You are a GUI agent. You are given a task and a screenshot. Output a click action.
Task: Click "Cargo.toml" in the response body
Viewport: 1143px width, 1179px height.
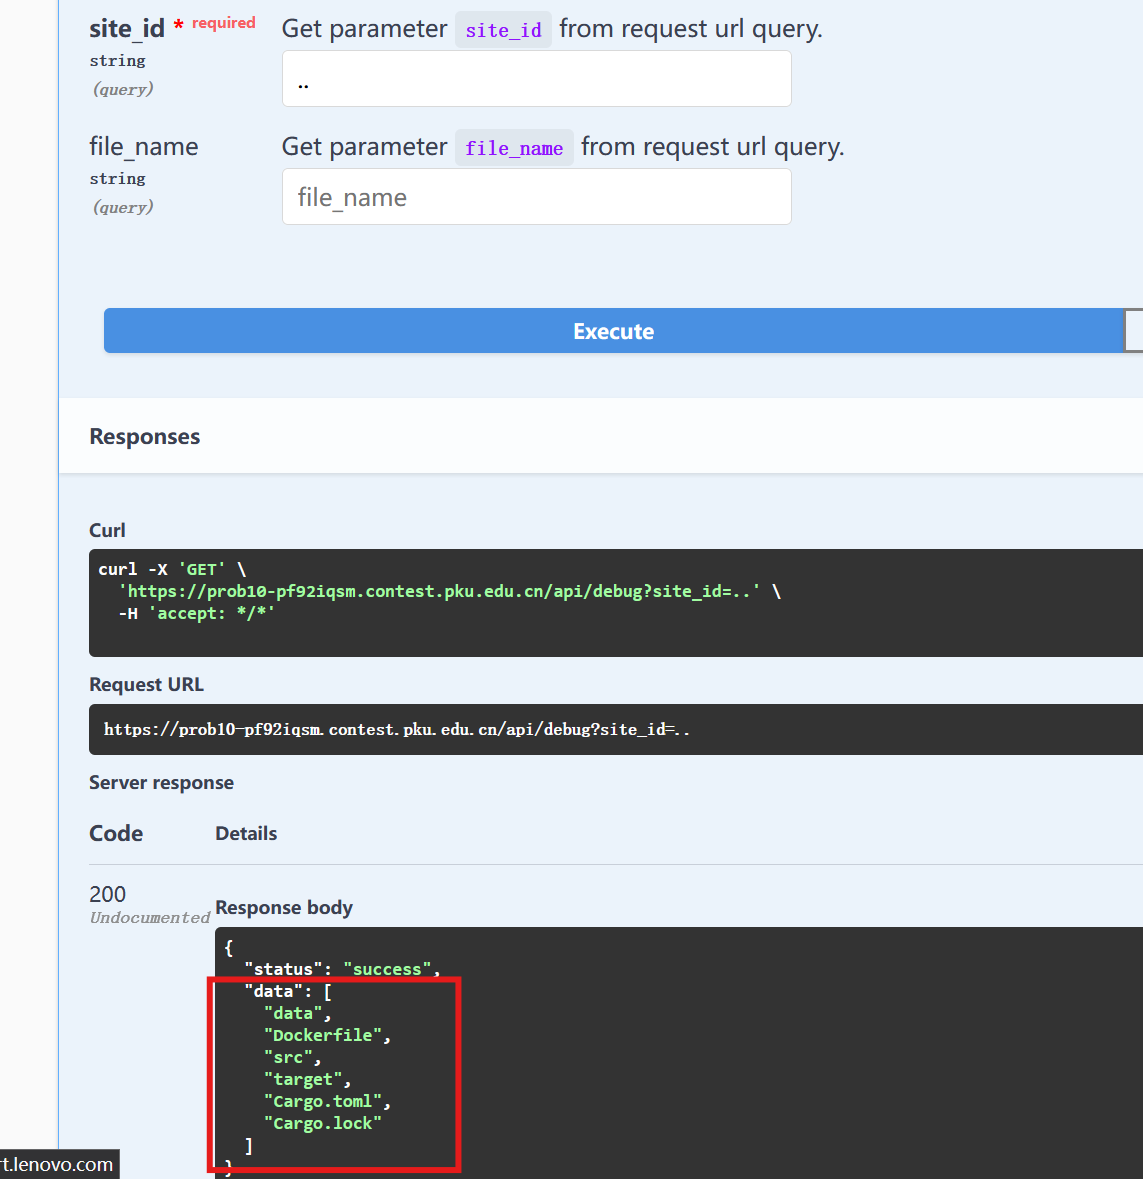tap(322, 1101)
